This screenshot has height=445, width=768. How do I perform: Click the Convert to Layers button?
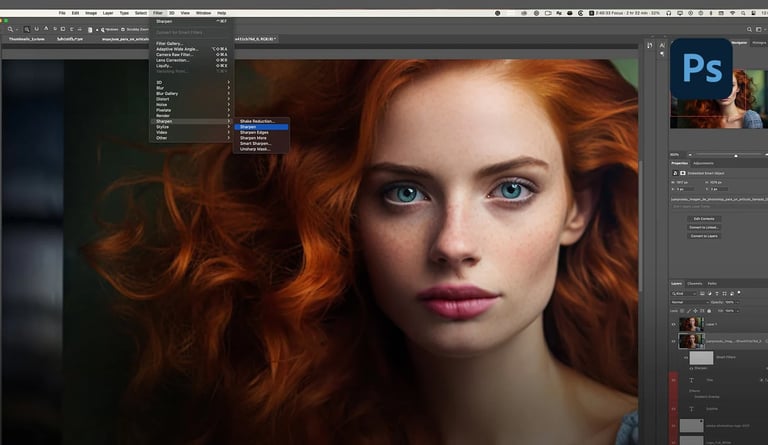(x=704, y=236)
